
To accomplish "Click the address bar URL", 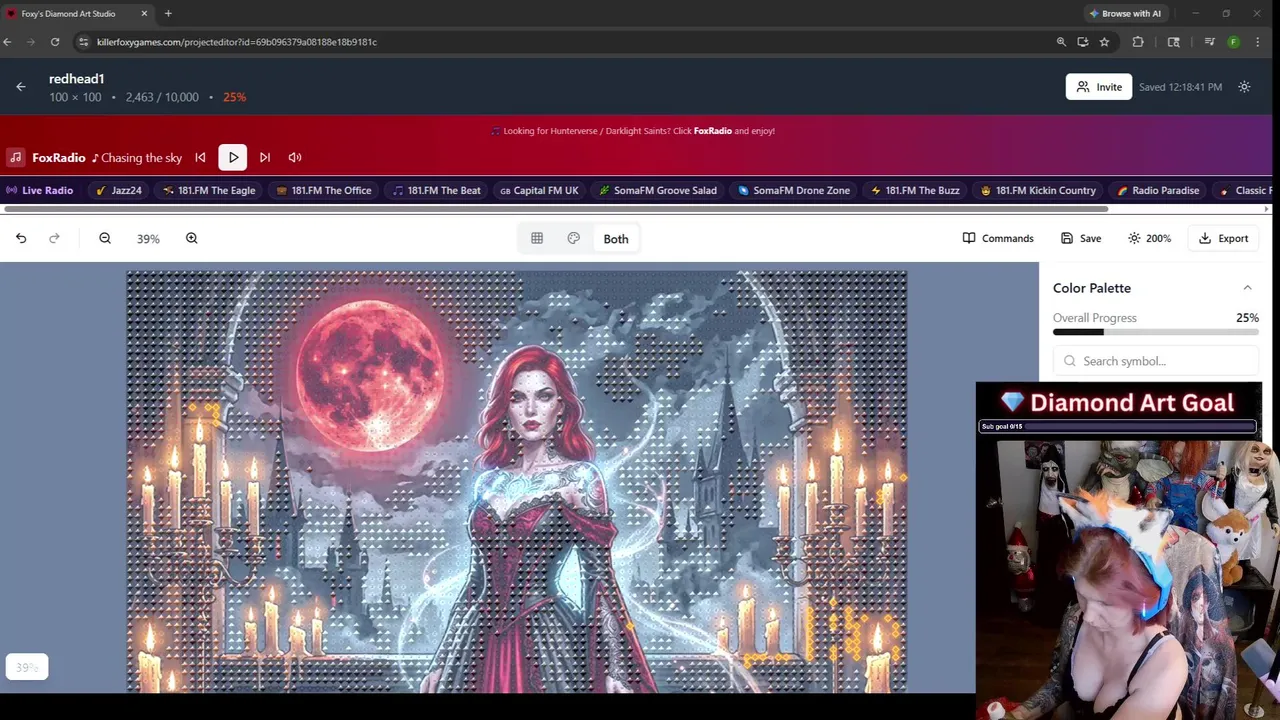I will [x=237, y=42].
